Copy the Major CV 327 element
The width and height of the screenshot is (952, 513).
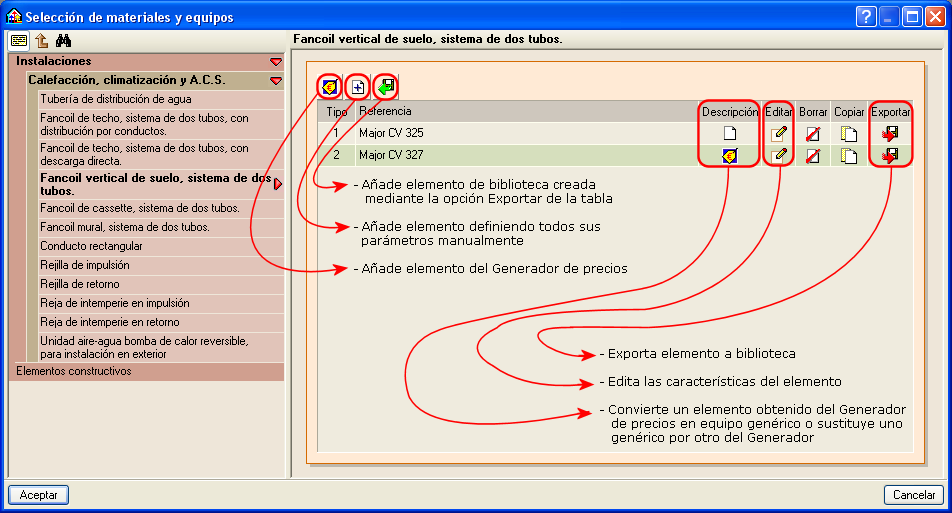tap(849, 156)
